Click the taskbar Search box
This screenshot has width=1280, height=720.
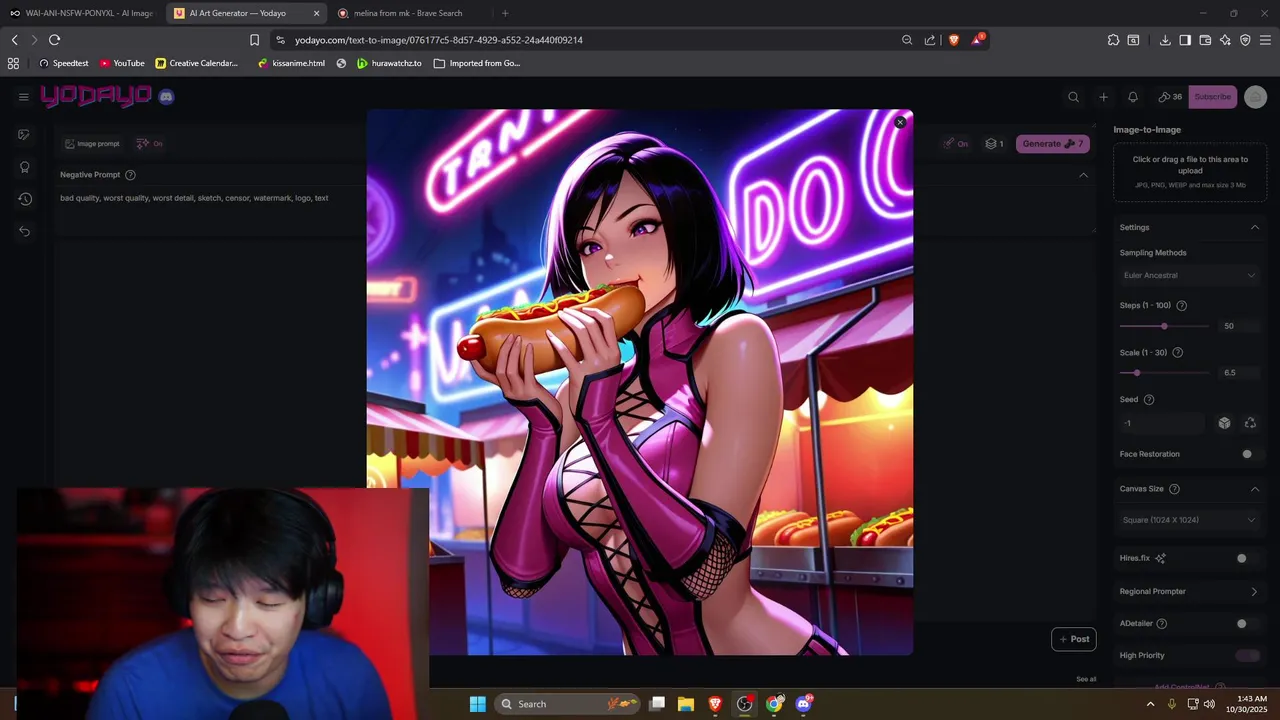click(x=567, y=704)
